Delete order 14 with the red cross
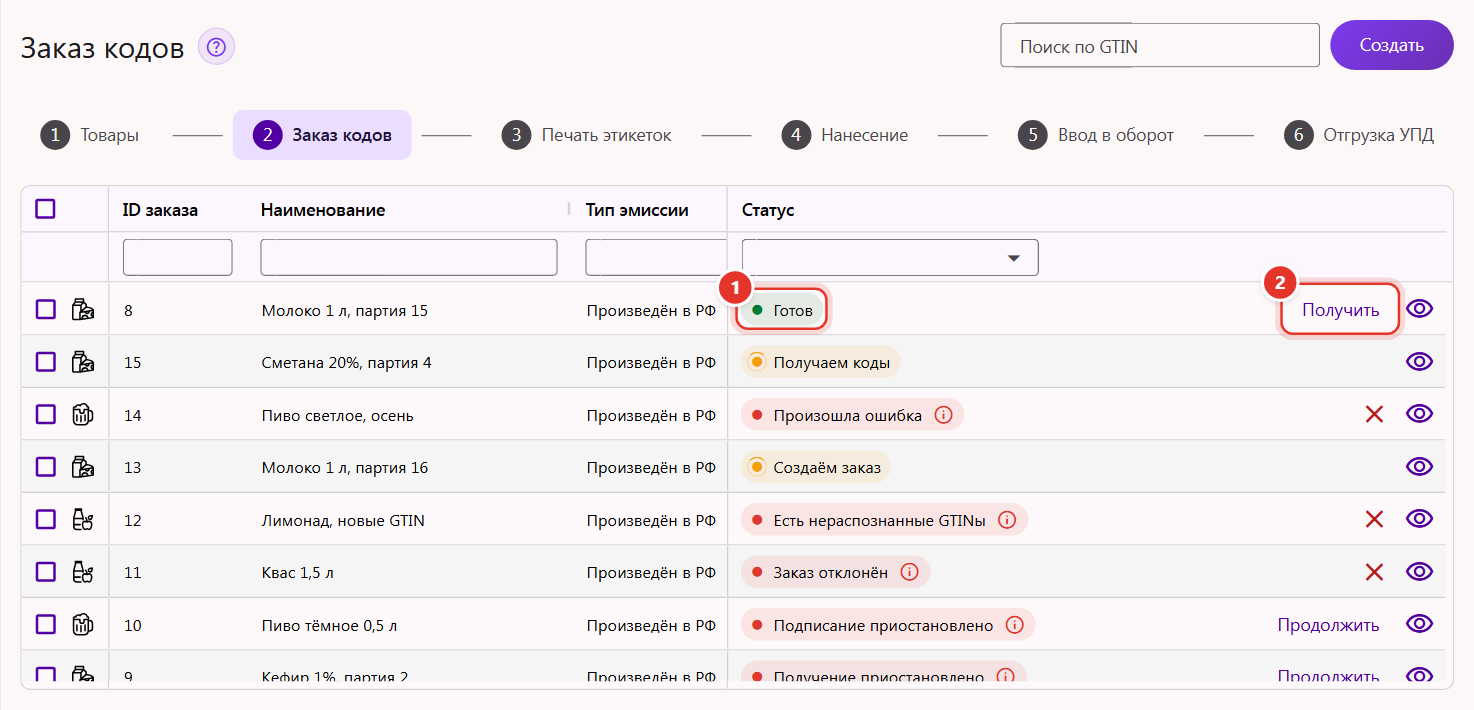This screenshot has width=1474, height=710. [x=1374, y=414]
